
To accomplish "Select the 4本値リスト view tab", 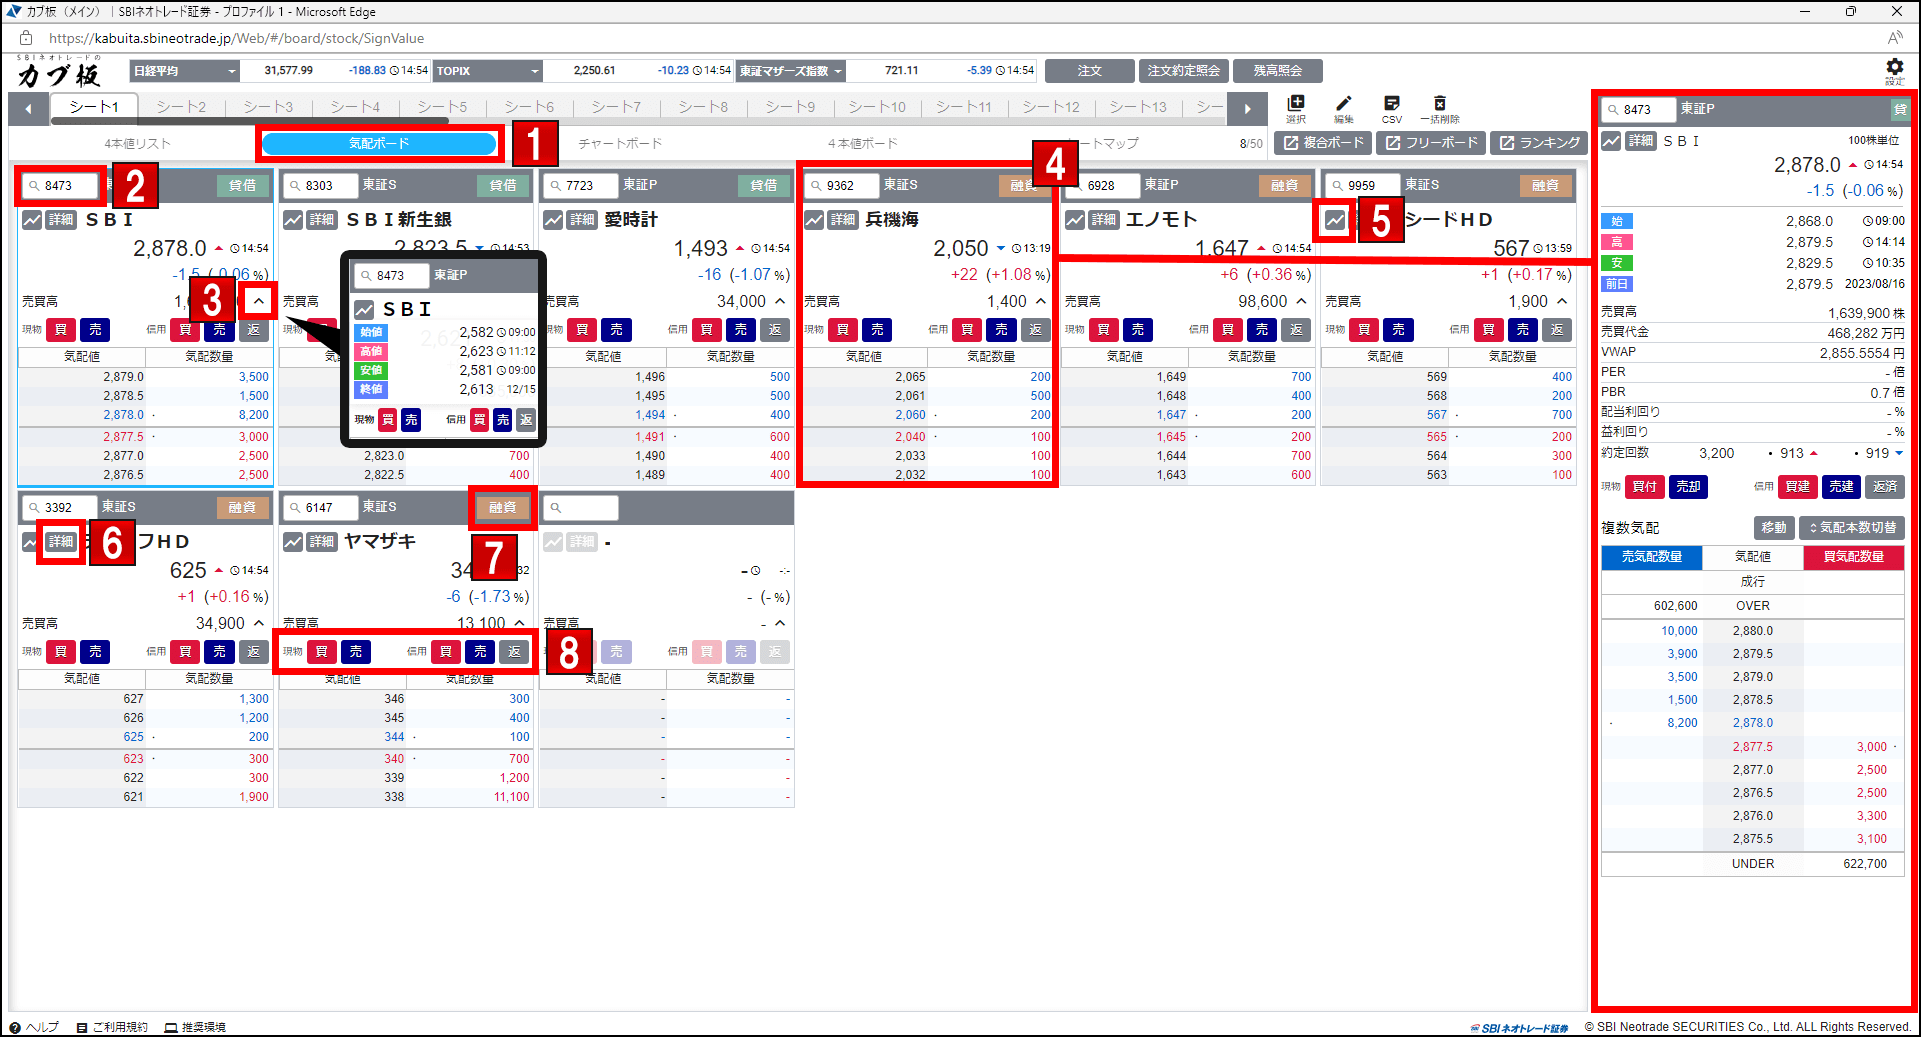I will (137, 144).
